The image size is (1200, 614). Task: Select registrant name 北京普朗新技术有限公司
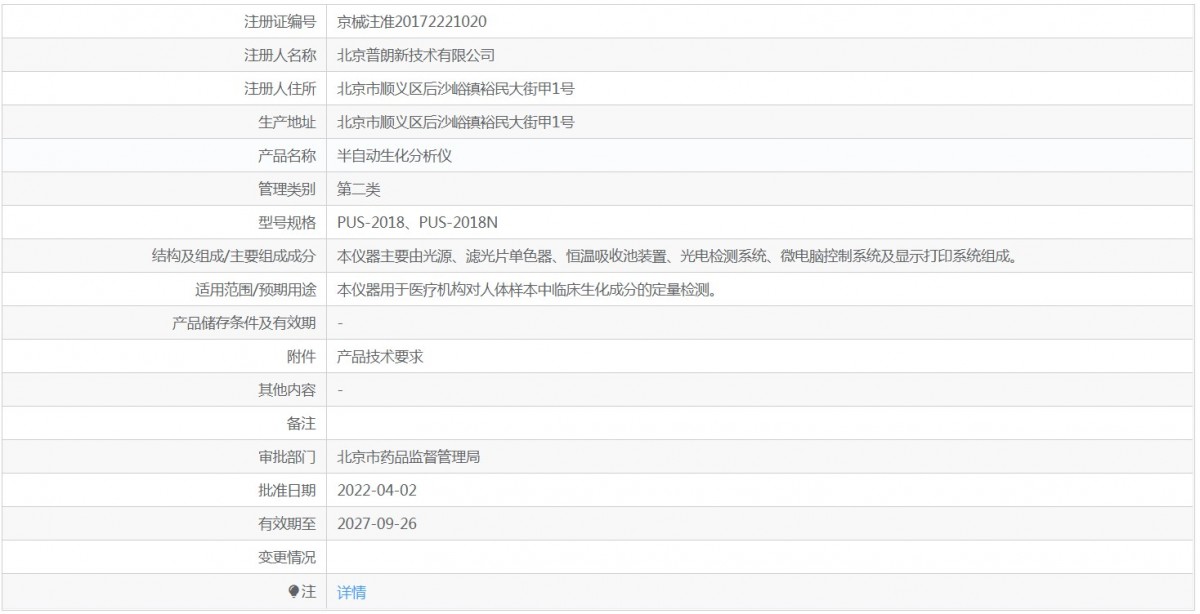point(416,55)
